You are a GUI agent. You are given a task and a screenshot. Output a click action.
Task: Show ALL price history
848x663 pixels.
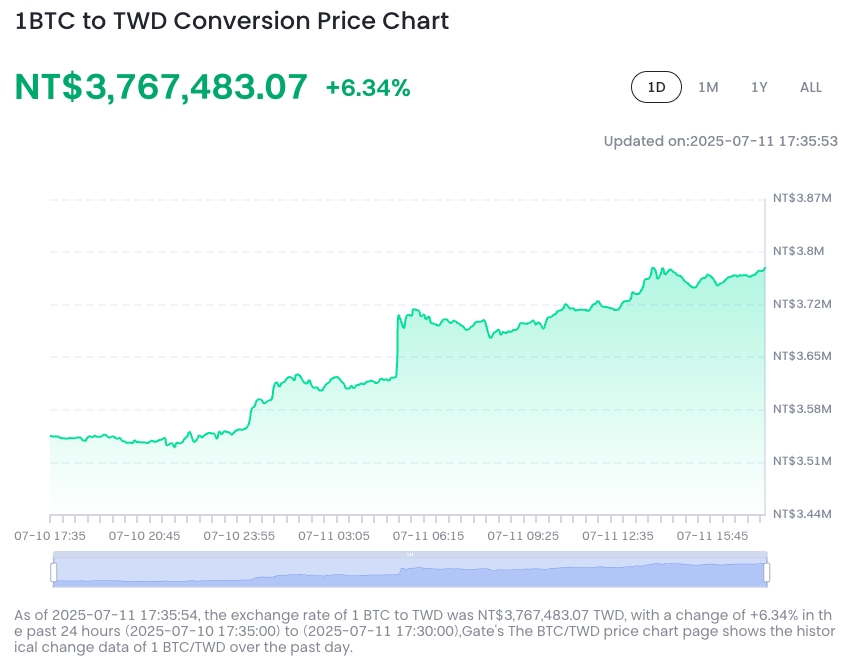[811, 87]
